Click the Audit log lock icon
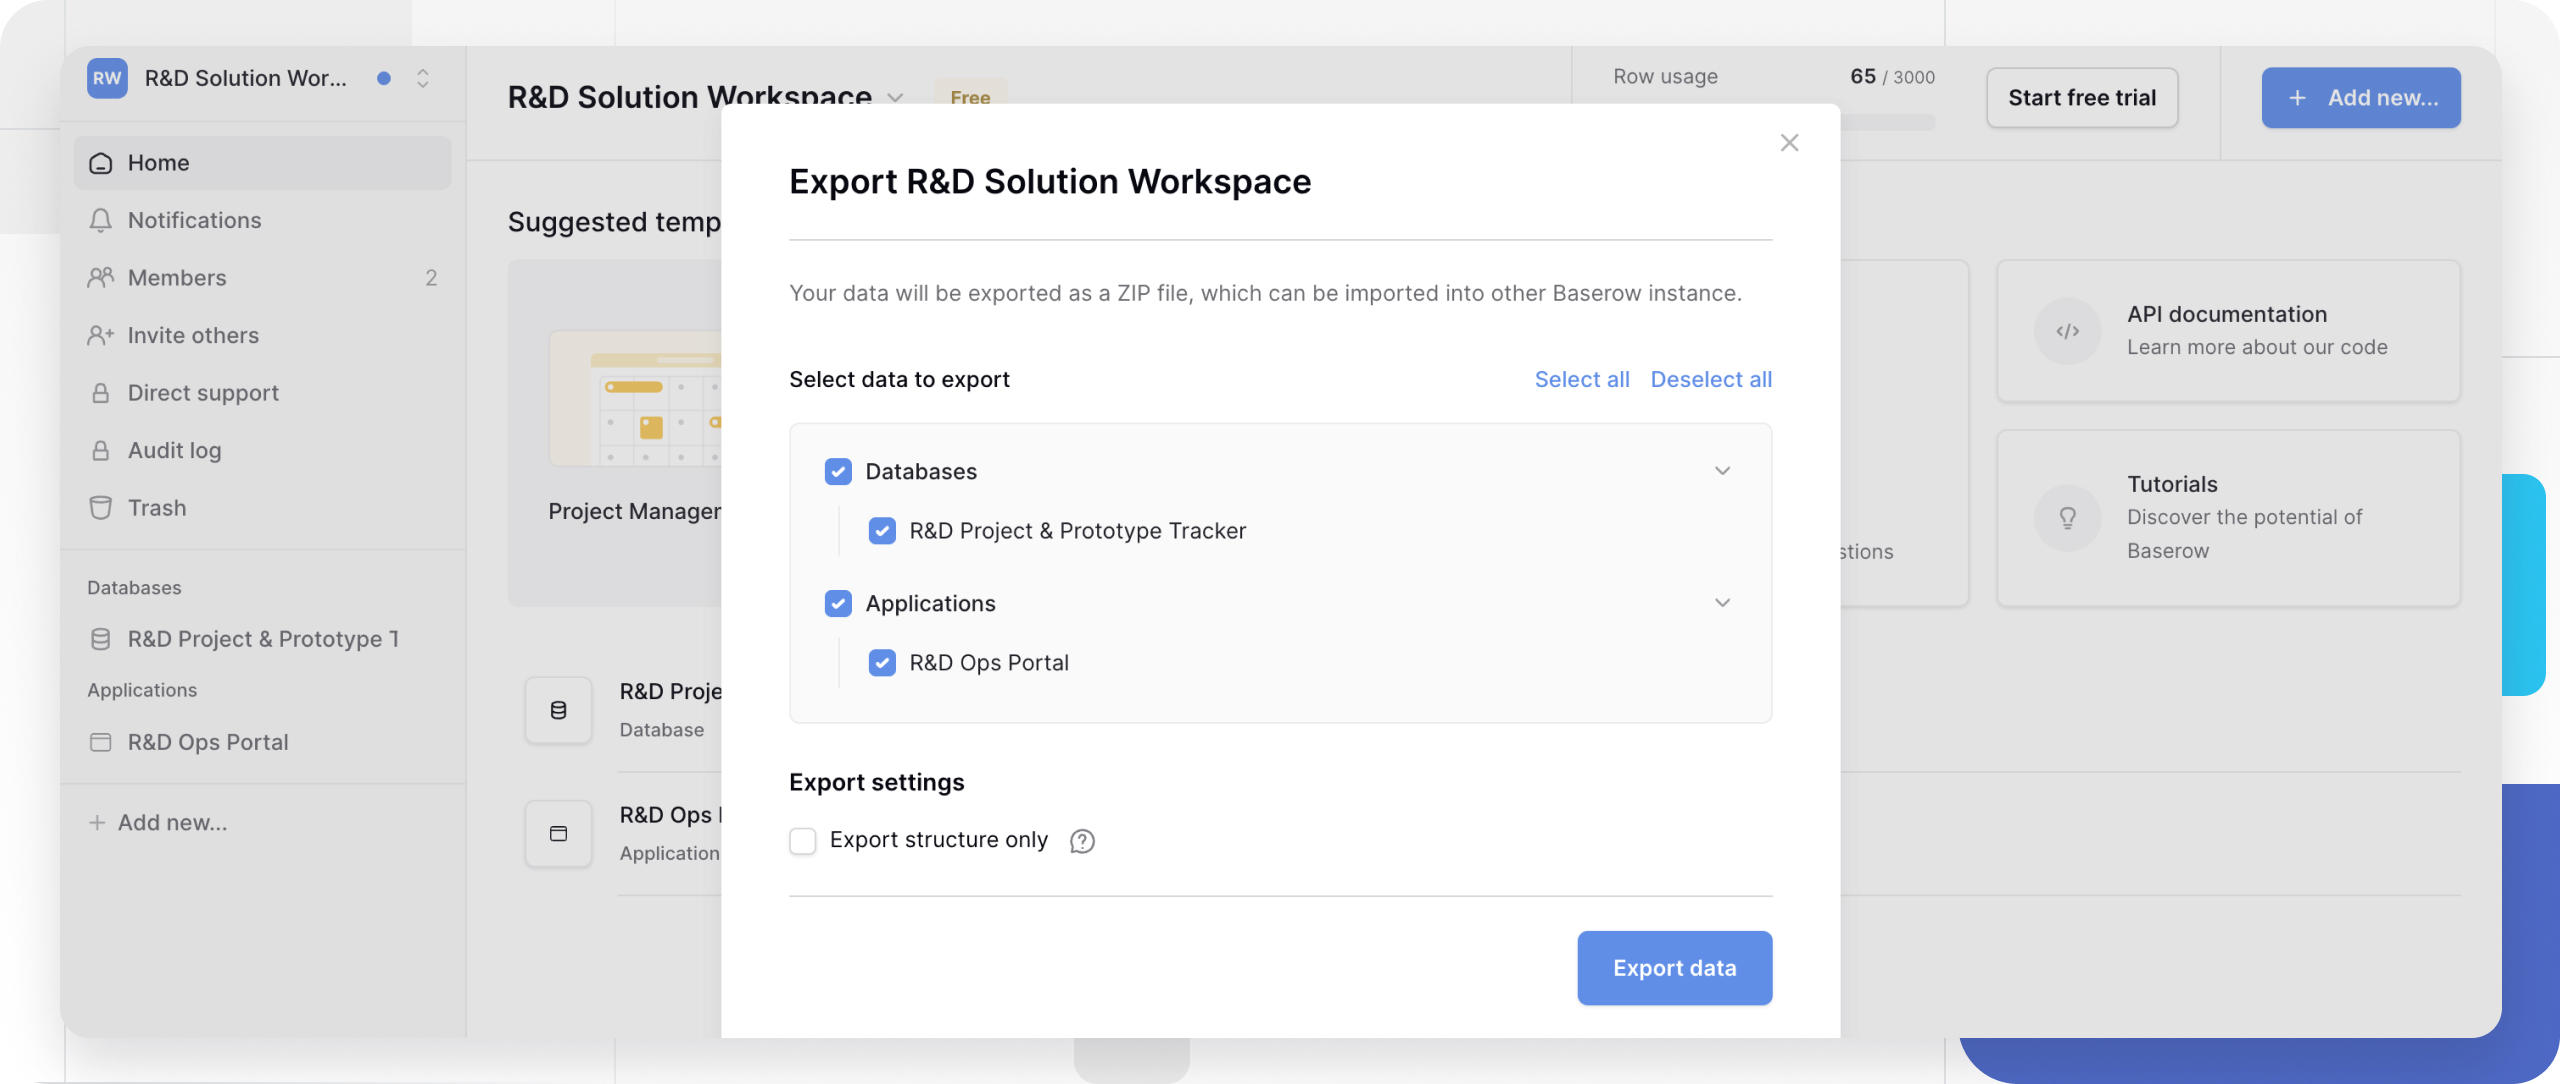Viewport: 2560px width, 1084px height. (x=101, y=450)
